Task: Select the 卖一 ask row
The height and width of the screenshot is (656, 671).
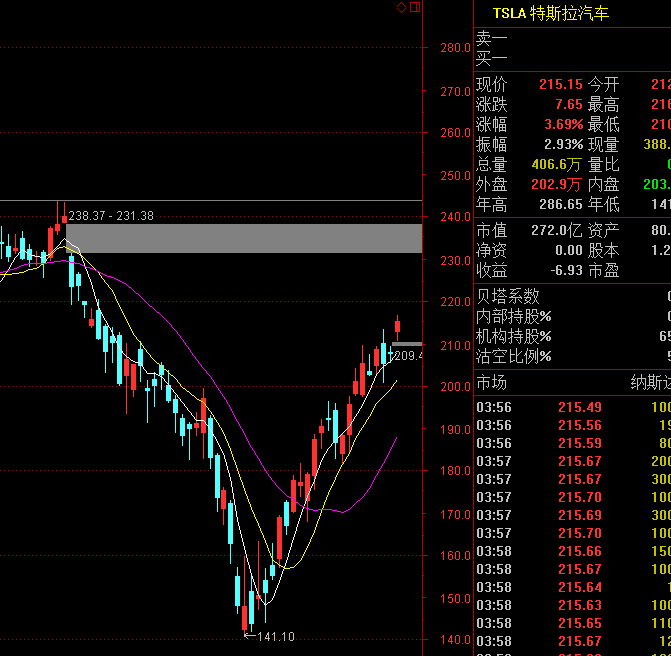Action: tap(491, 38)
